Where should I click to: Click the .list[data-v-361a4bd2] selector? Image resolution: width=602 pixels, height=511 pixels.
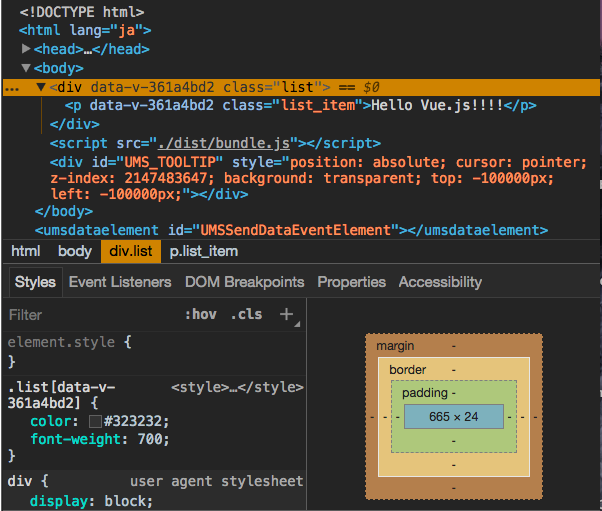click(x=61, y=395)
